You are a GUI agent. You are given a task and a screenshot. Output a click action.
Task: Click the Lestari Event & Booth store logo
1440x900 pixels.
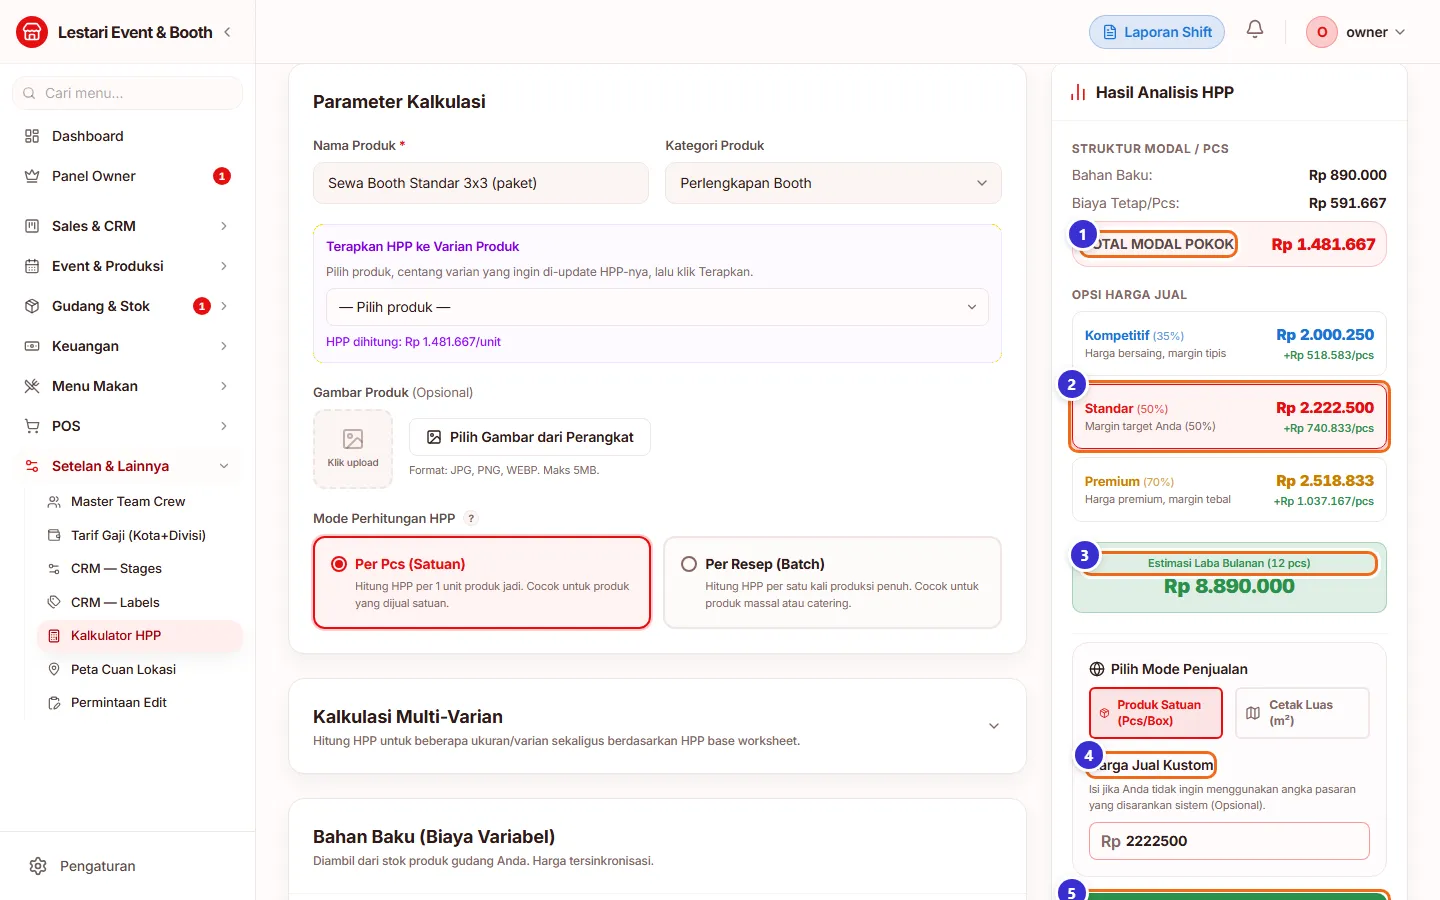point(32,32)
